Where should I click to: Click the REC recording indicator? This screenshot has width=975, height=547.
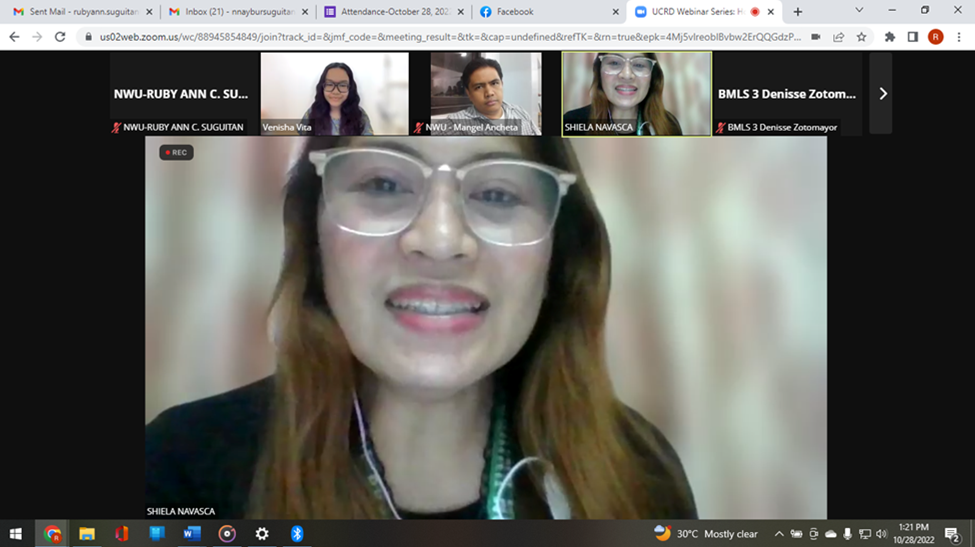176,153
